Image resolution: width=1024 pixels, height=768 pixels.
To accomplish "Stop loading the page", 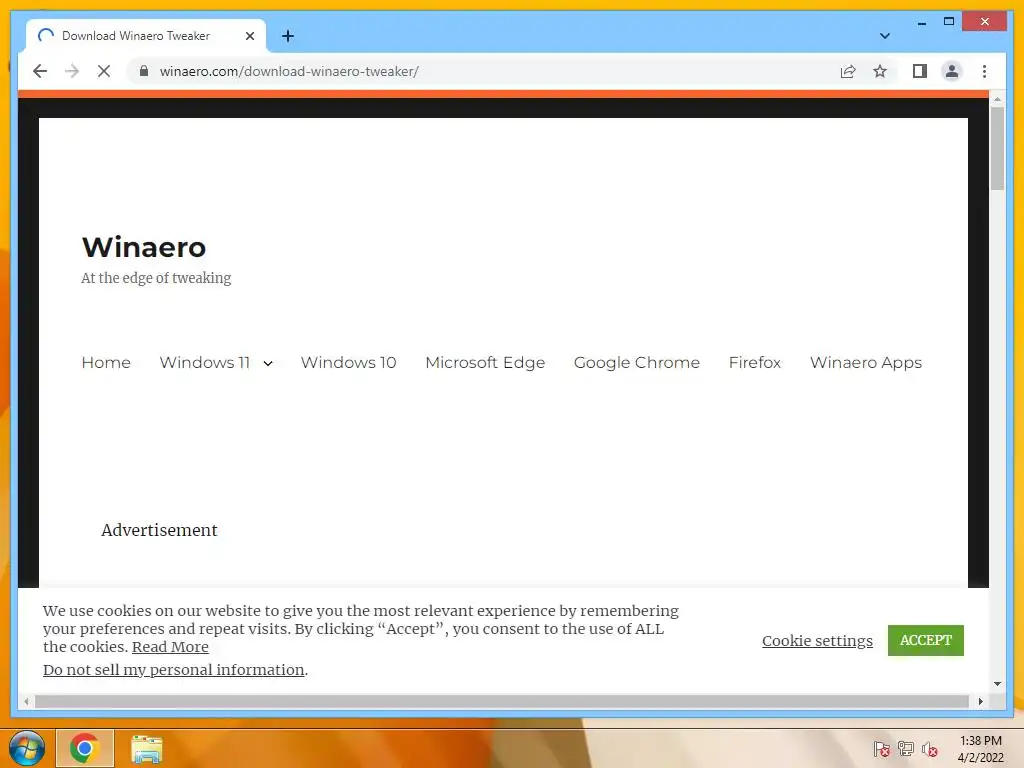I will (104, 71).
